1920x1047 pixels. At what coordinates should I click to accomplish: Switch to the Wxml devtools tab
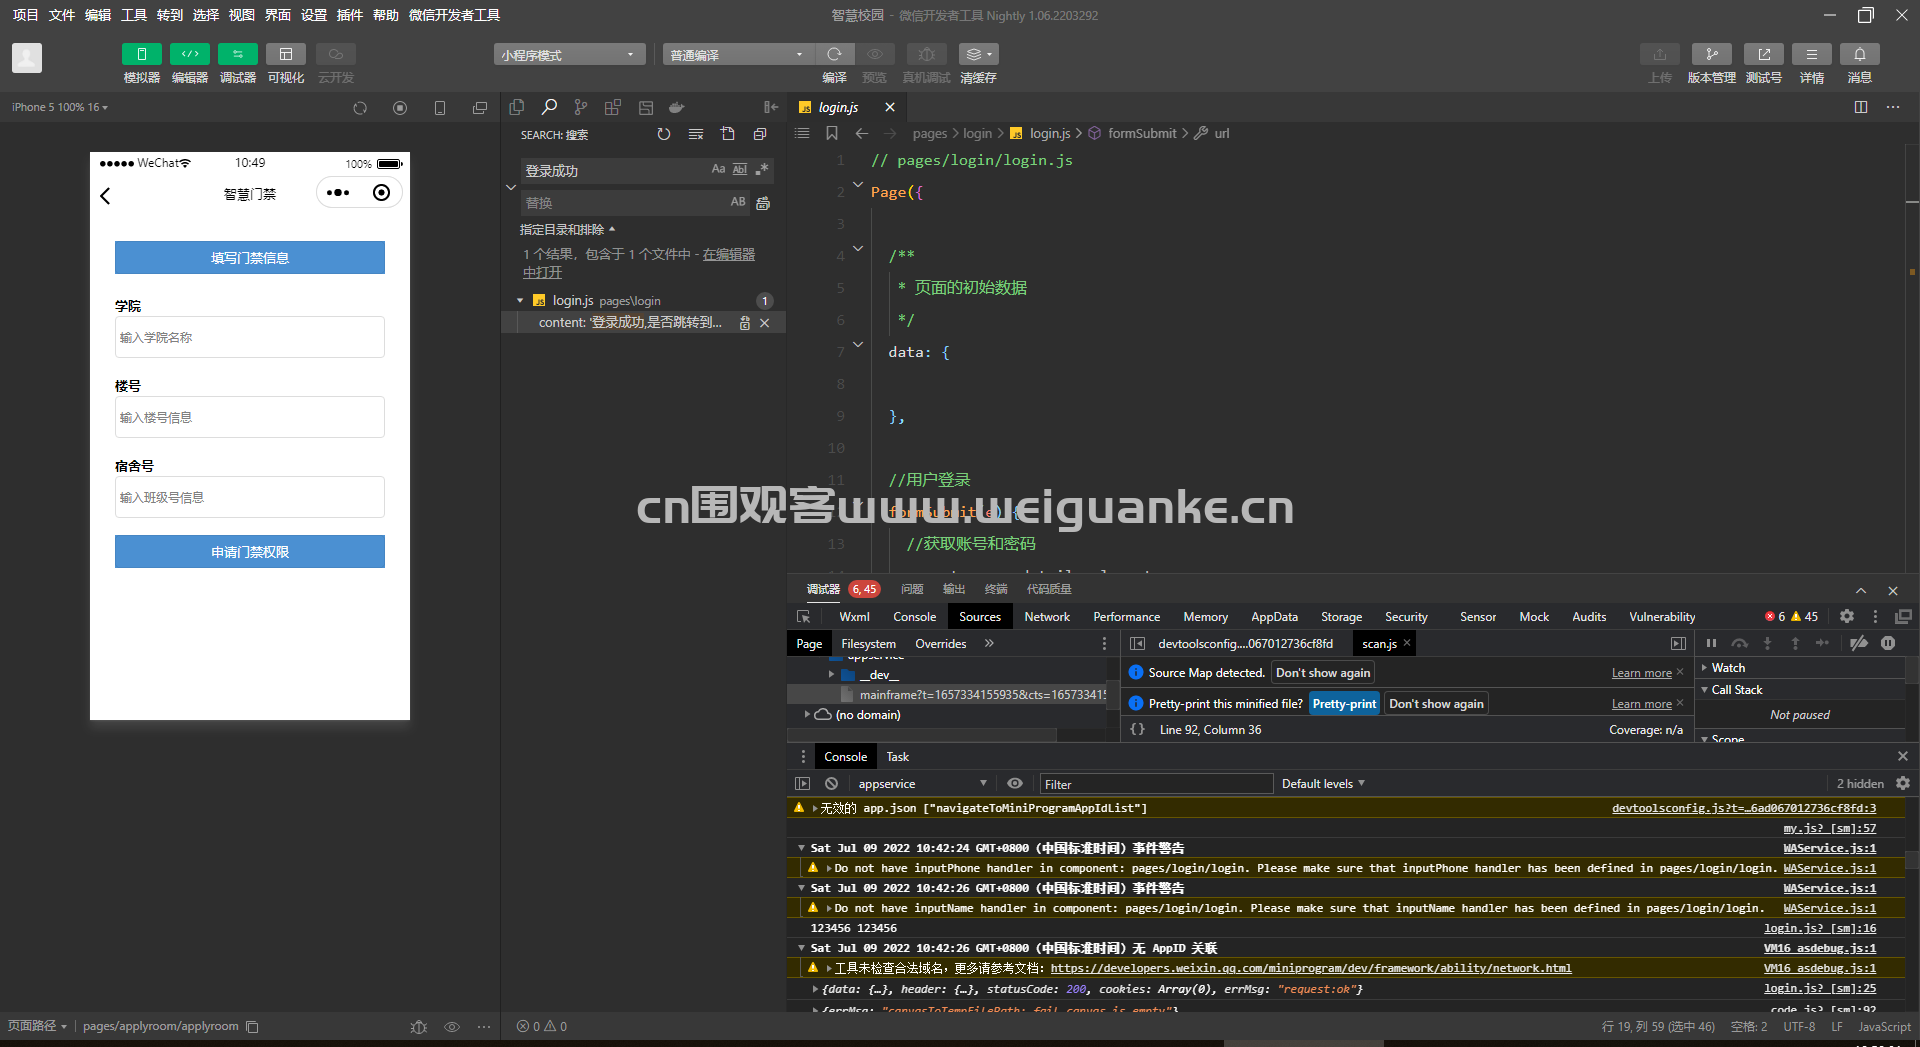click(x=854, y=617)
